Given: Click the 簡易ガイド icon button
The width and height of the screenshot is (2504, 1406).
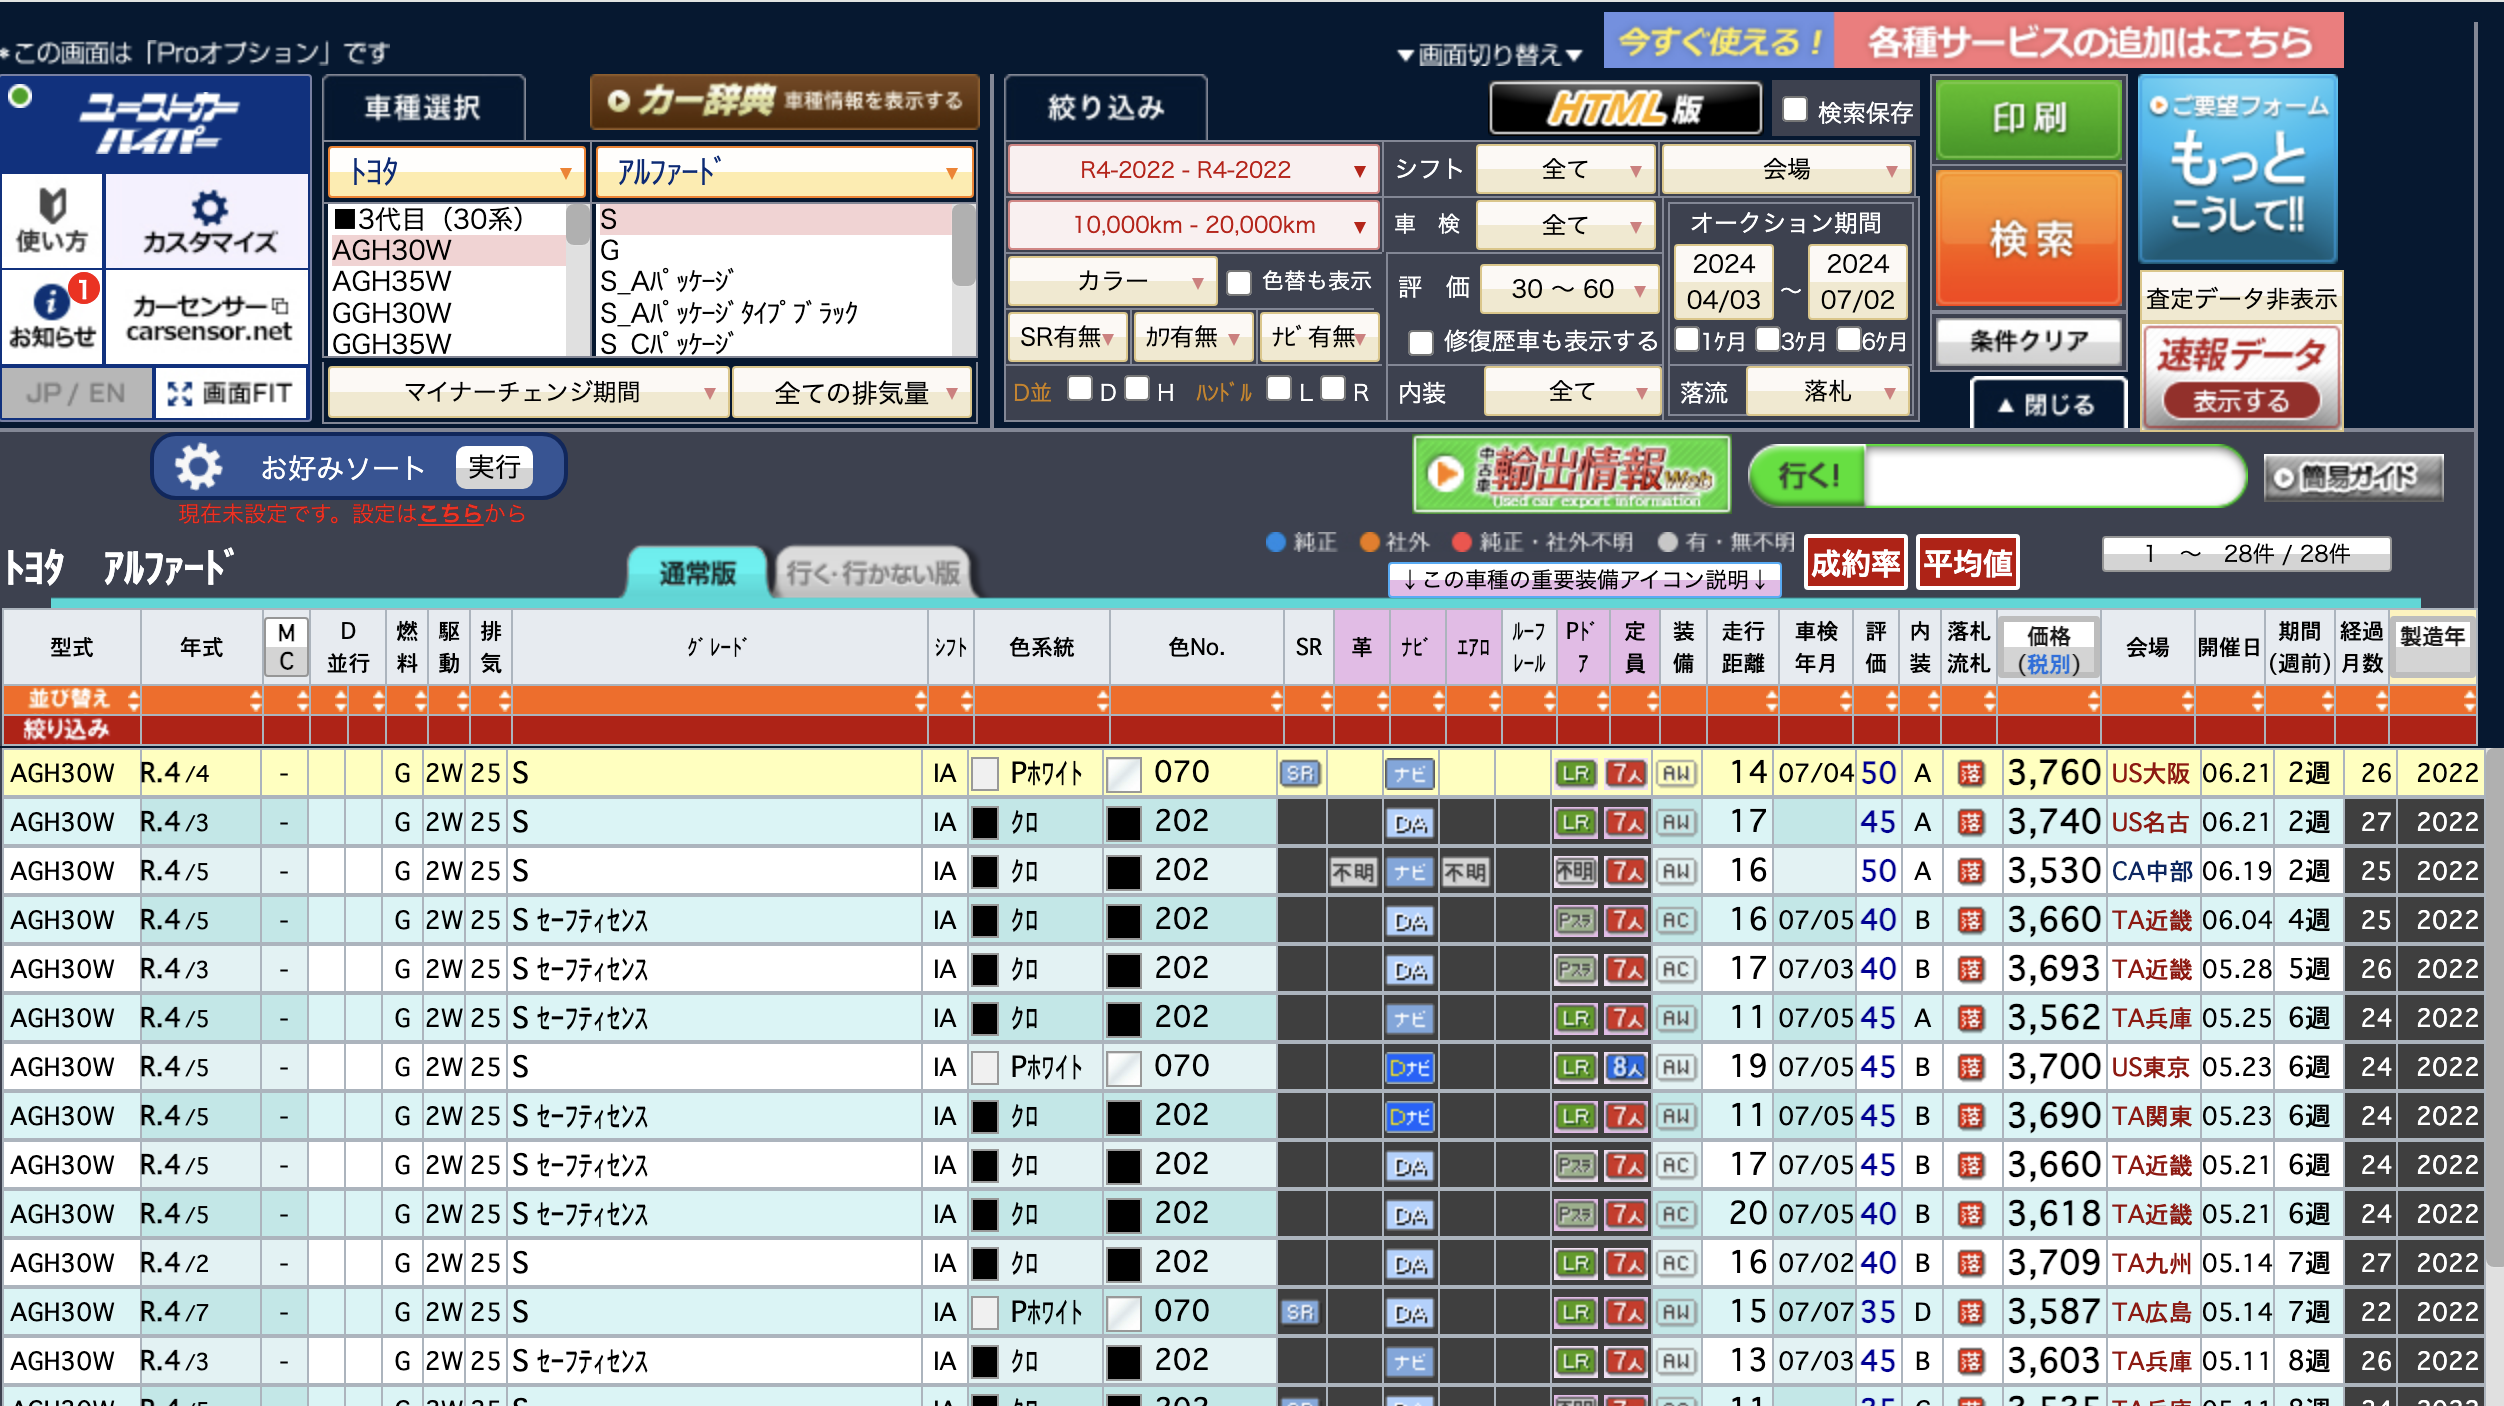Looking at the screenshot, I should pos(2353,477).
